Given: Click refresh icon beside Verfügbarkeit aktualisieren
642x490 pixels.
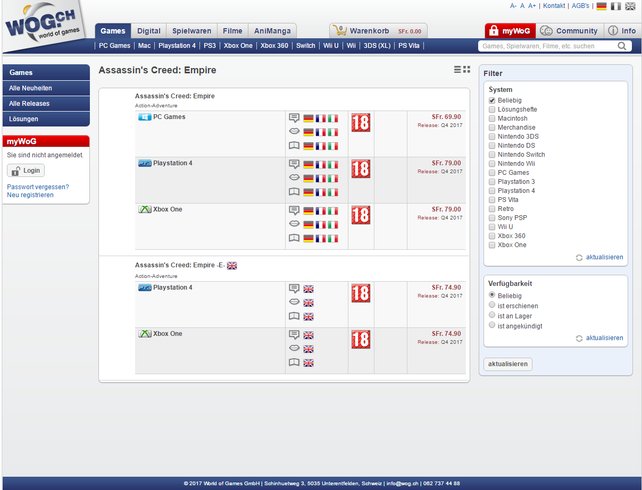Looking at the screenshot, I should 579,338.
